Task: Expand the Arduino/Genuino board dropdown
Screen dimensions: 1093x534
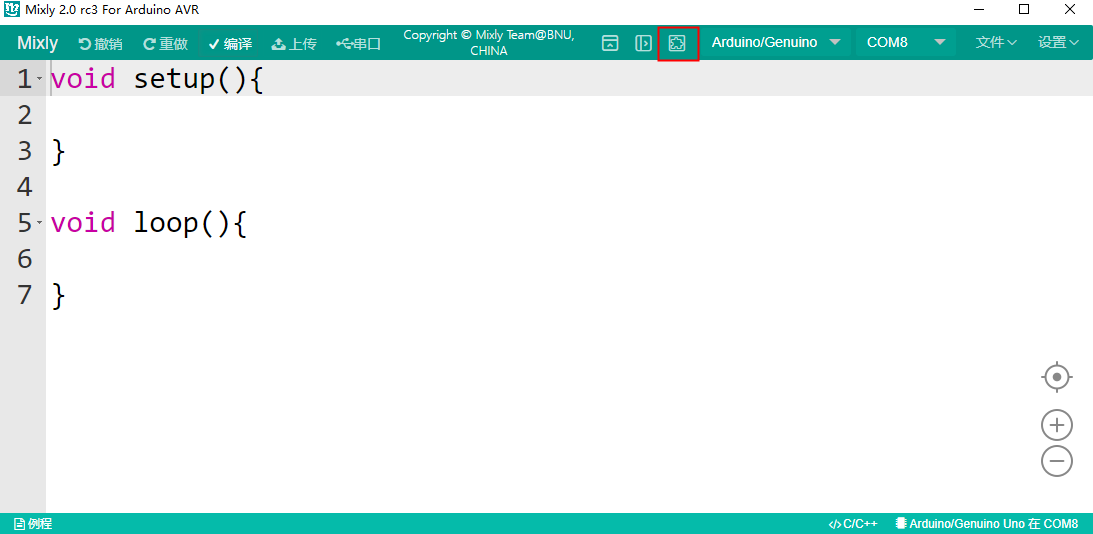Action: [x=775, y=42]
